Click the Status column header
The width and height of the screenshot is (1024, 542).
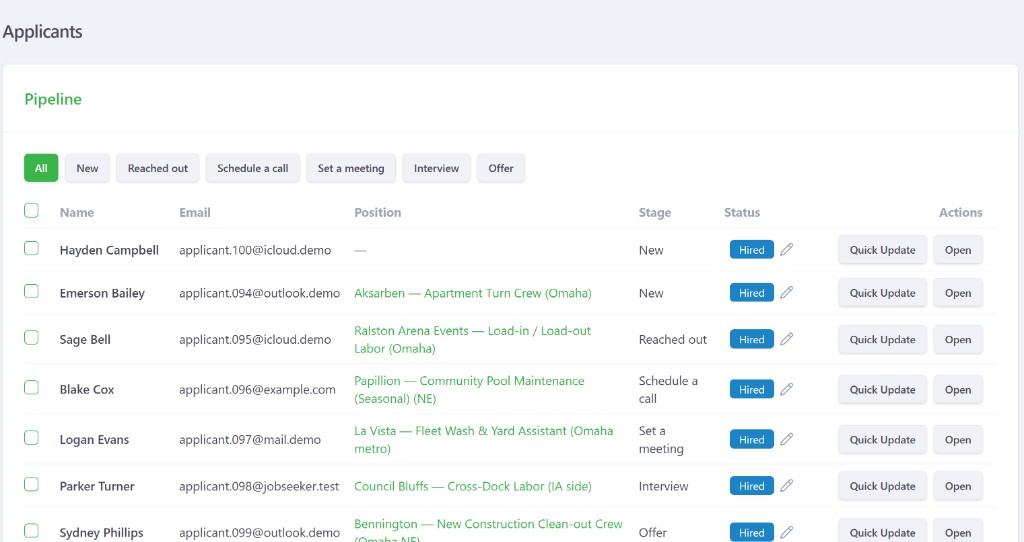click(x=742, y=212)
